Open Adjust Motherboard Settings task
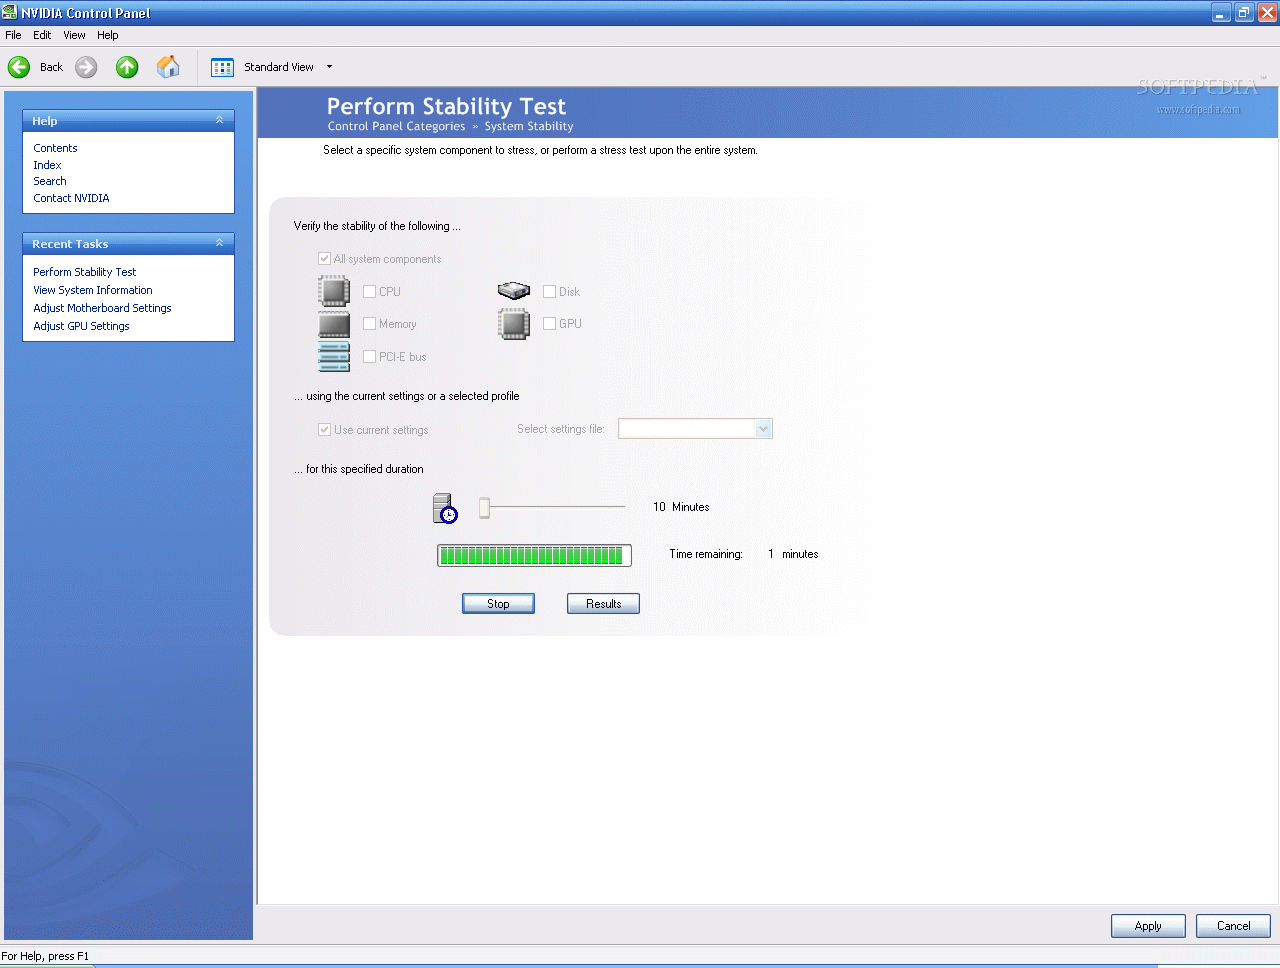 (x=102, y=308)
